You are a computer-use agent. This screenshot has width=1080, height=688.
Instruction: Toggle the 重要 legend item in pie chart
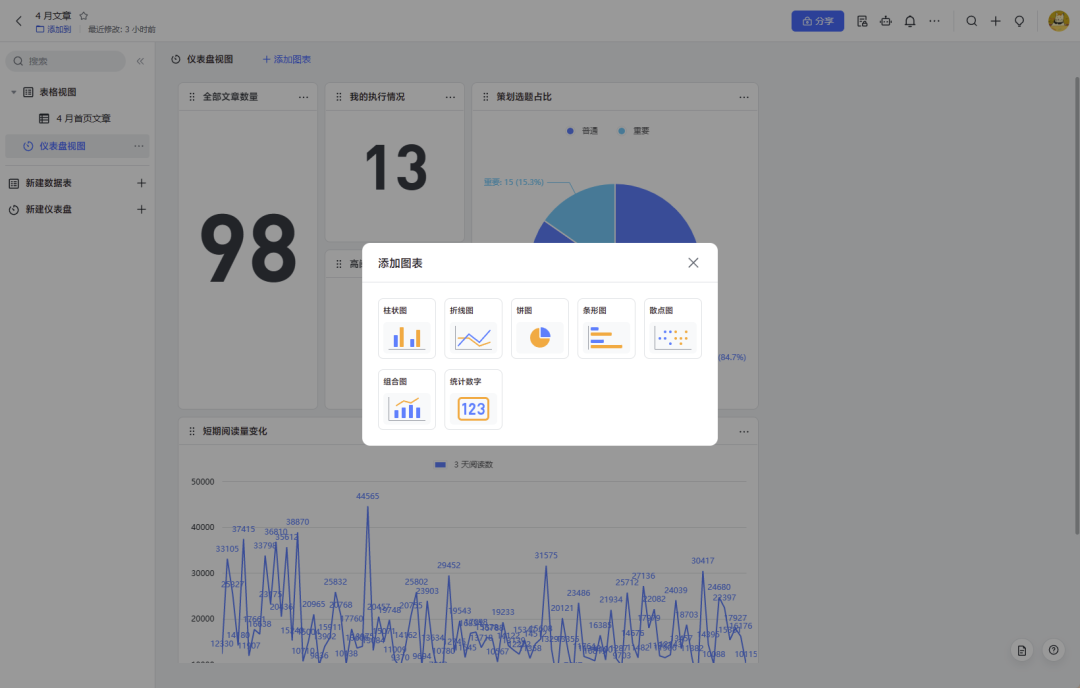[x=634, y=131]
